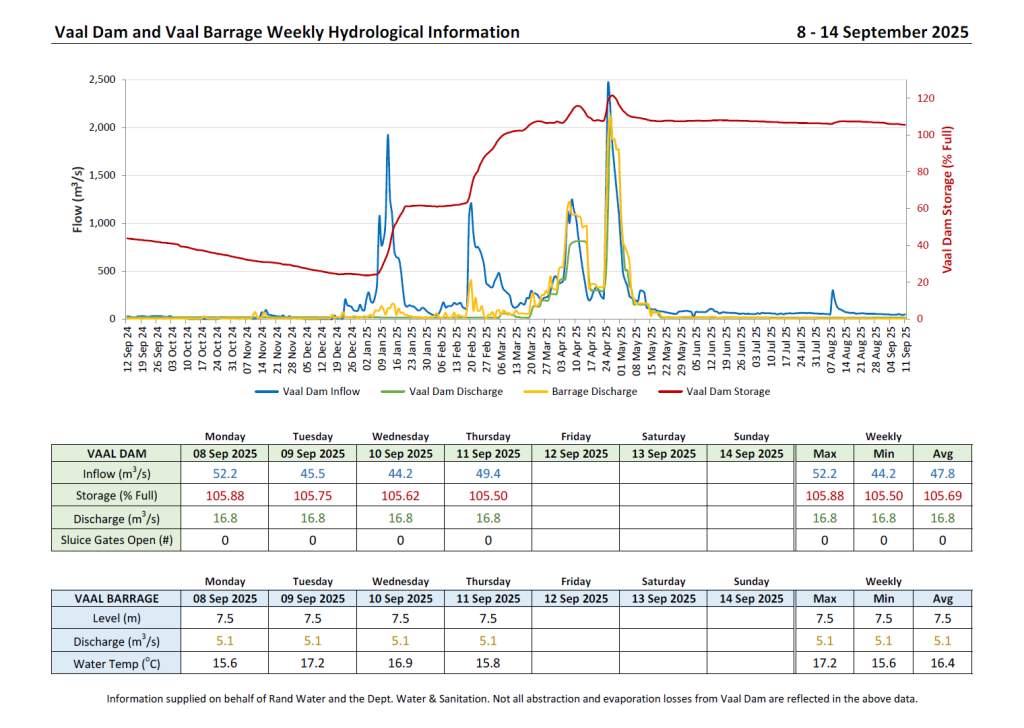Select the weekly average inflow value 47.8
The height and width of the screenshot is (728, 1024).
pos(942,474)
